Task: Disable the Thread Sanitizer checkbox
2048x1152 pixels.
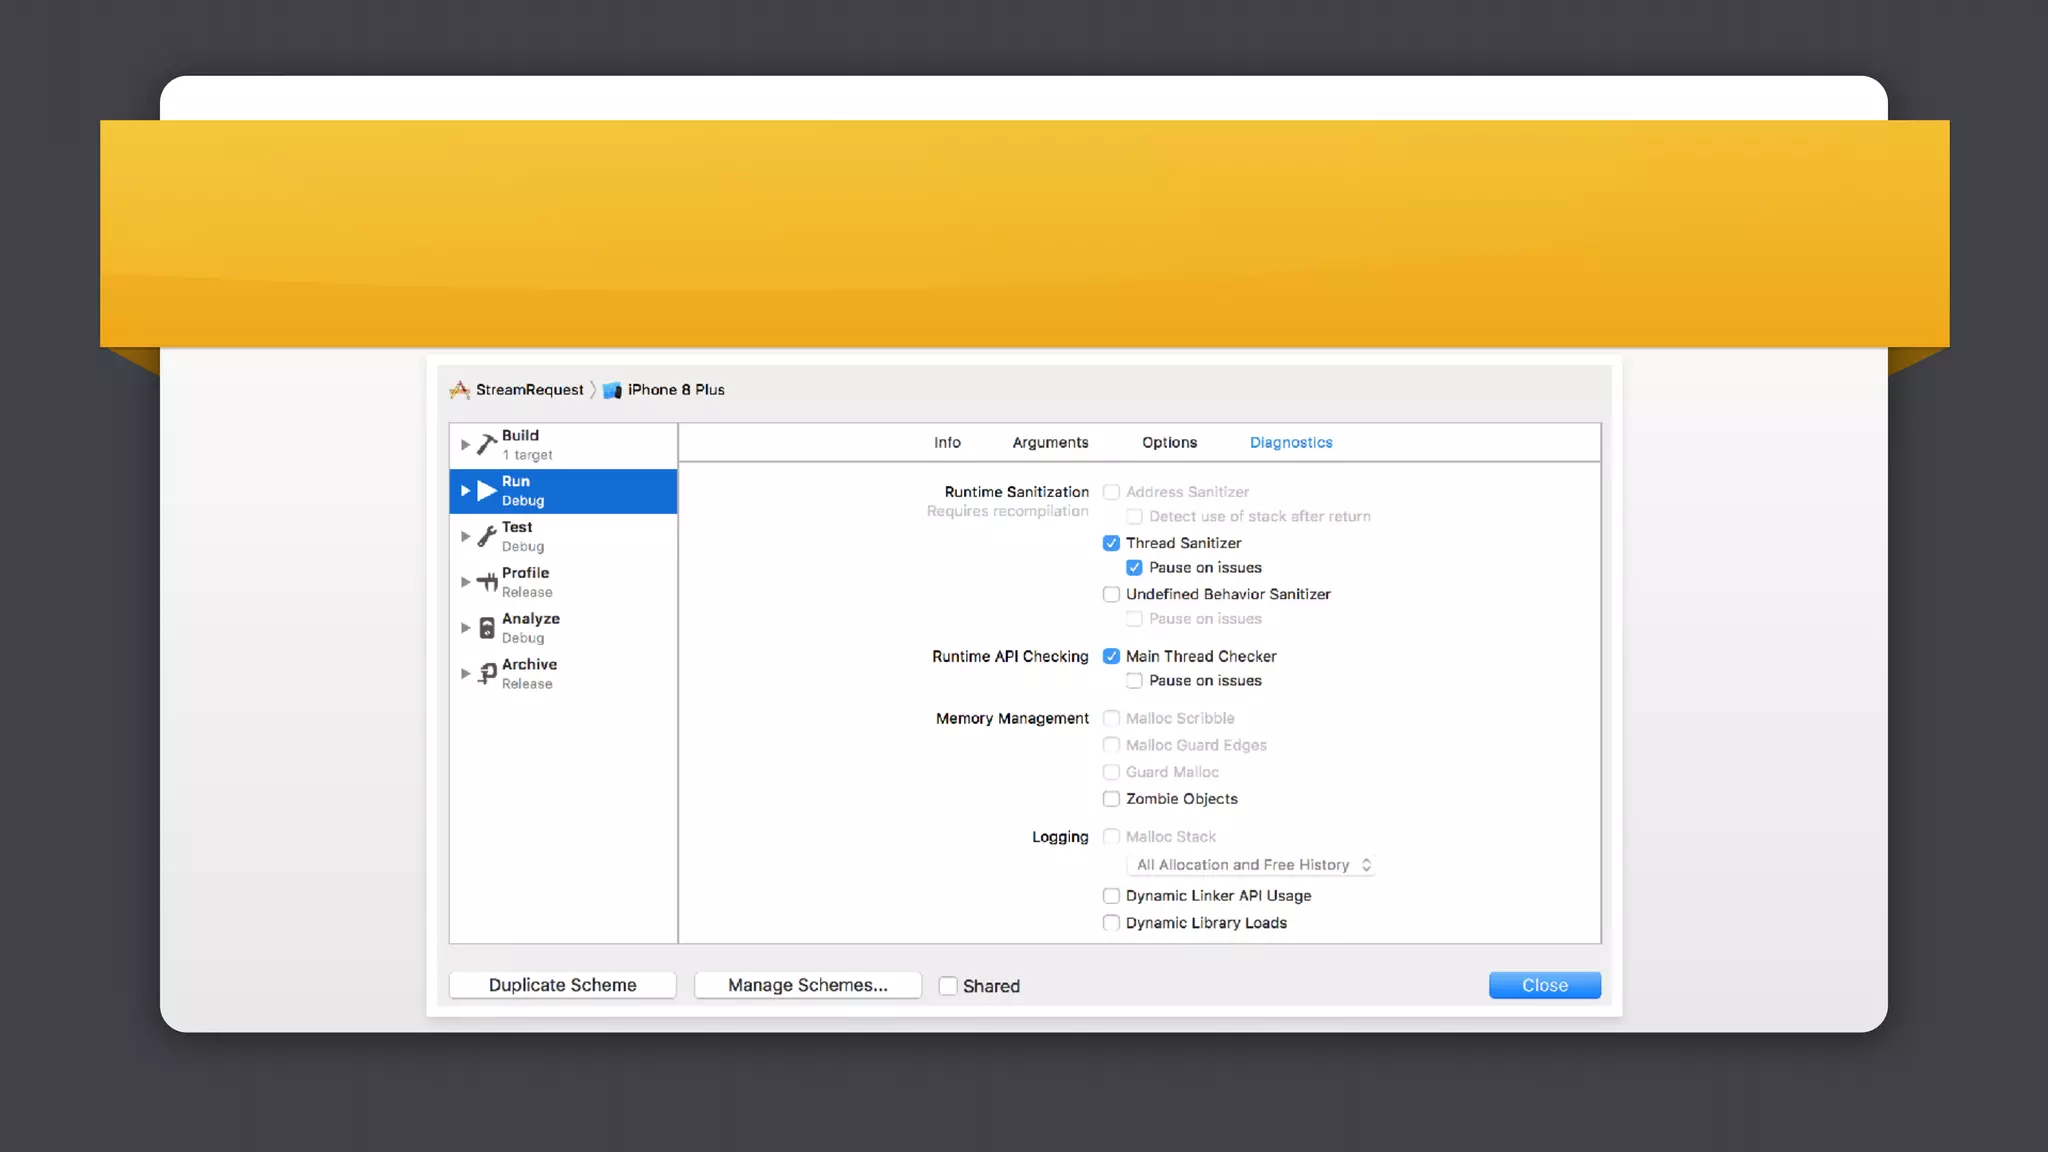Action: [x=1111, y=543]
